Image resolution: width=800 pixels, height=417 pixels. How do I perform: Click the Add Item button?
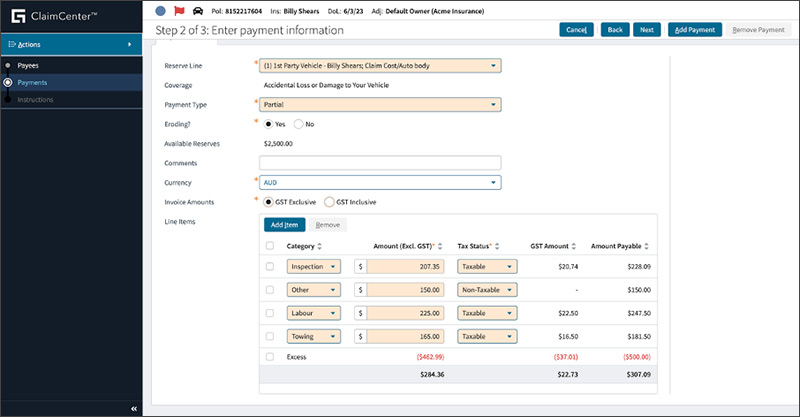[284, 225]
